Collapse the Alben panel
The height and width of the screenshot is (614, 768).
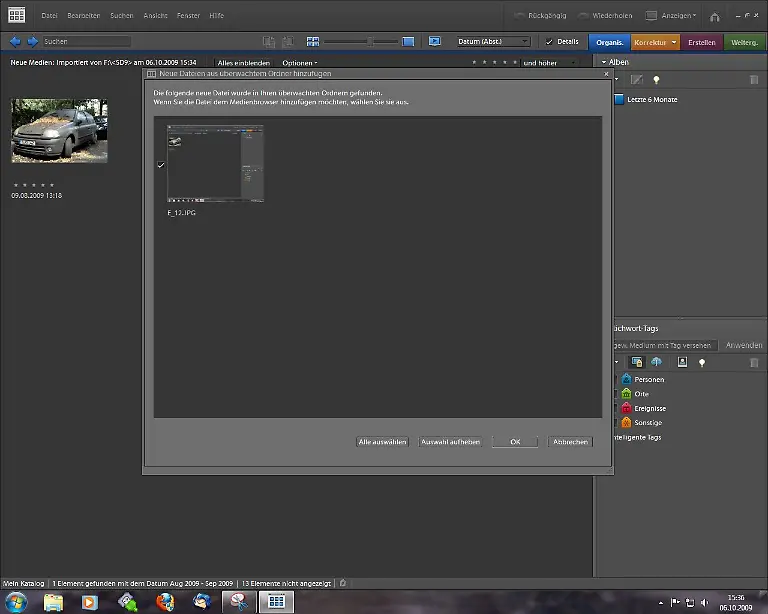[x=604, y=62]
